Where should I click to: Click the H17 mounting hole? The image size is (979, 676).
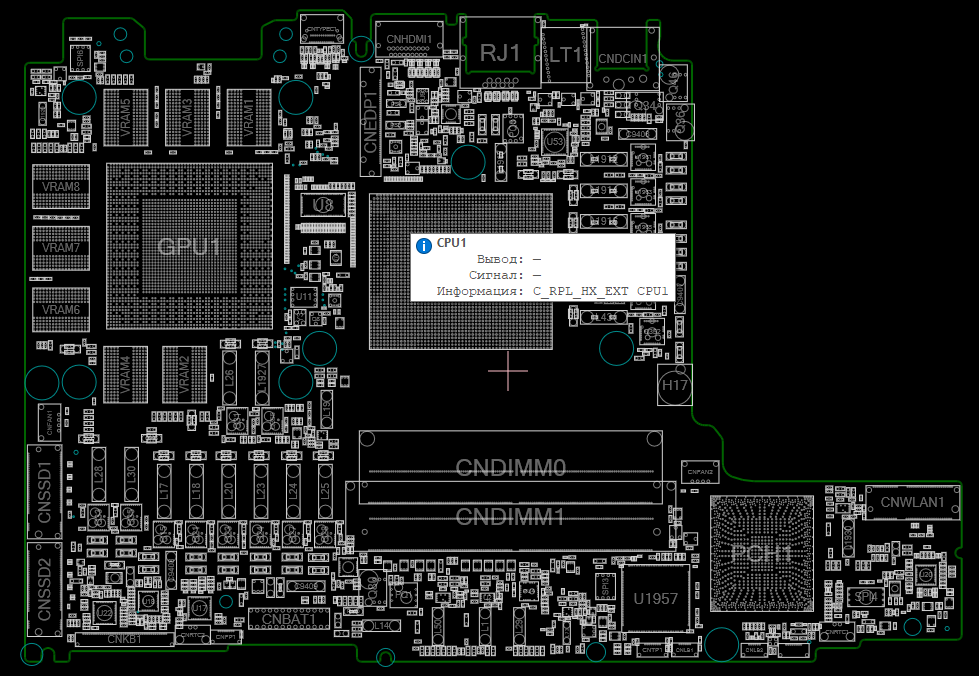tap(675, 385)
